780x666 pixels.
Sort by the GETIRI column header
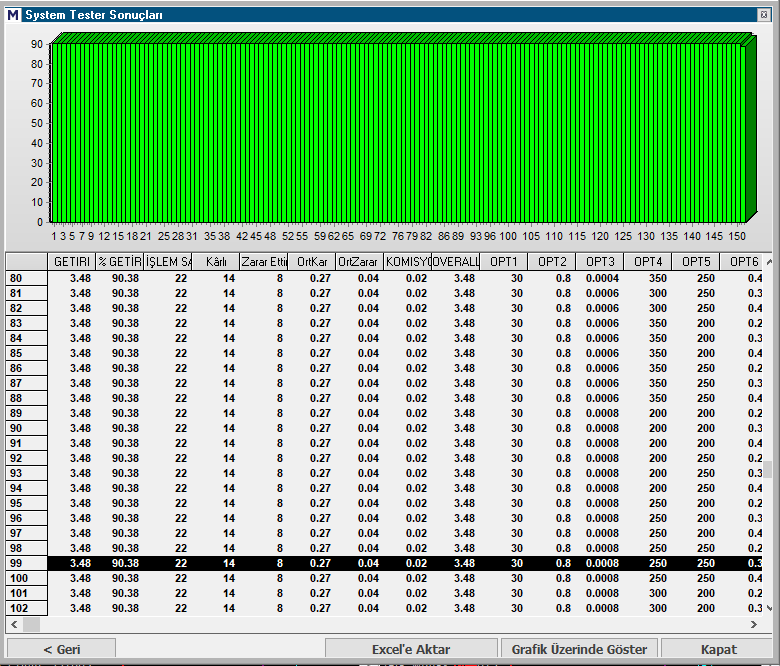[x=72, y=262]
